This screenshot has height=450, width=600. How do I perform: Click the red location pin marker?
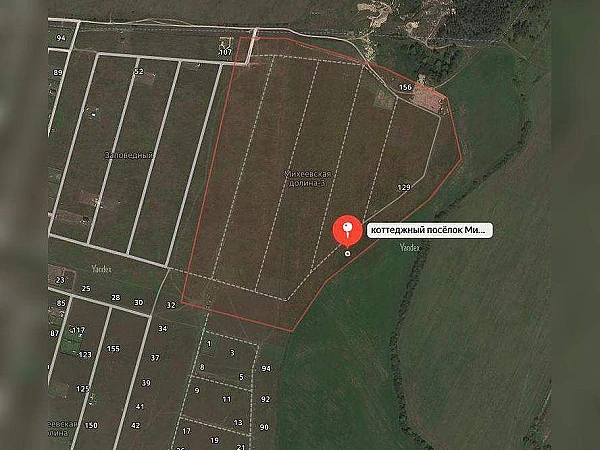point(347,231)
